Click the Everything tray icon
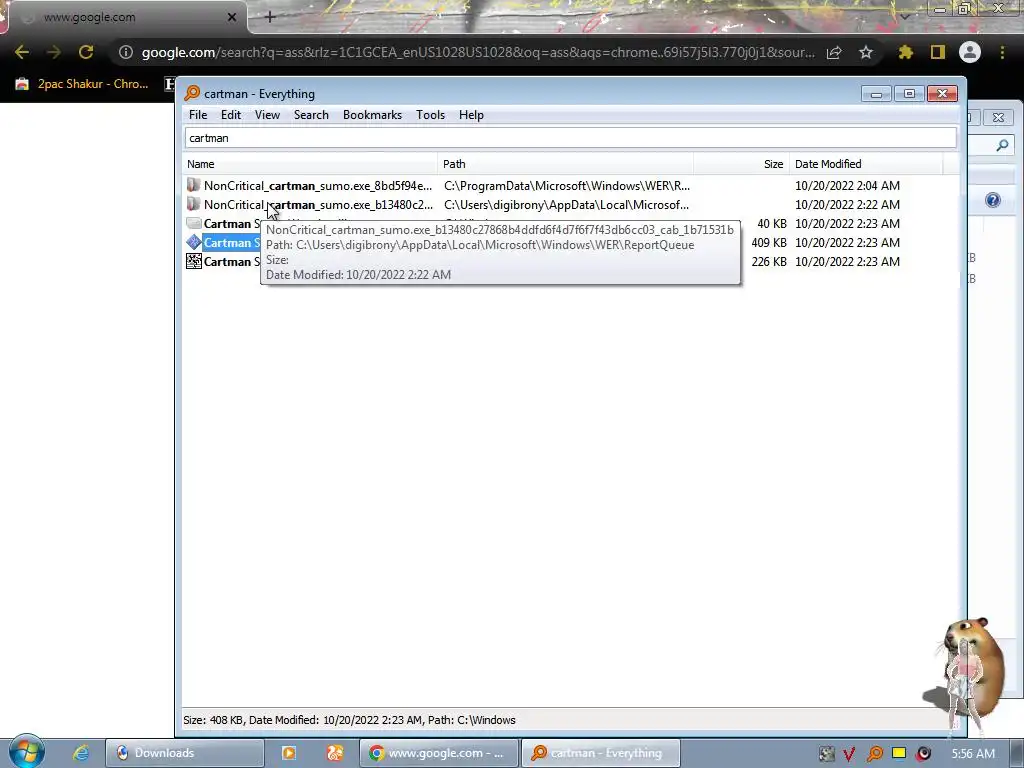 tap(874, 754)
